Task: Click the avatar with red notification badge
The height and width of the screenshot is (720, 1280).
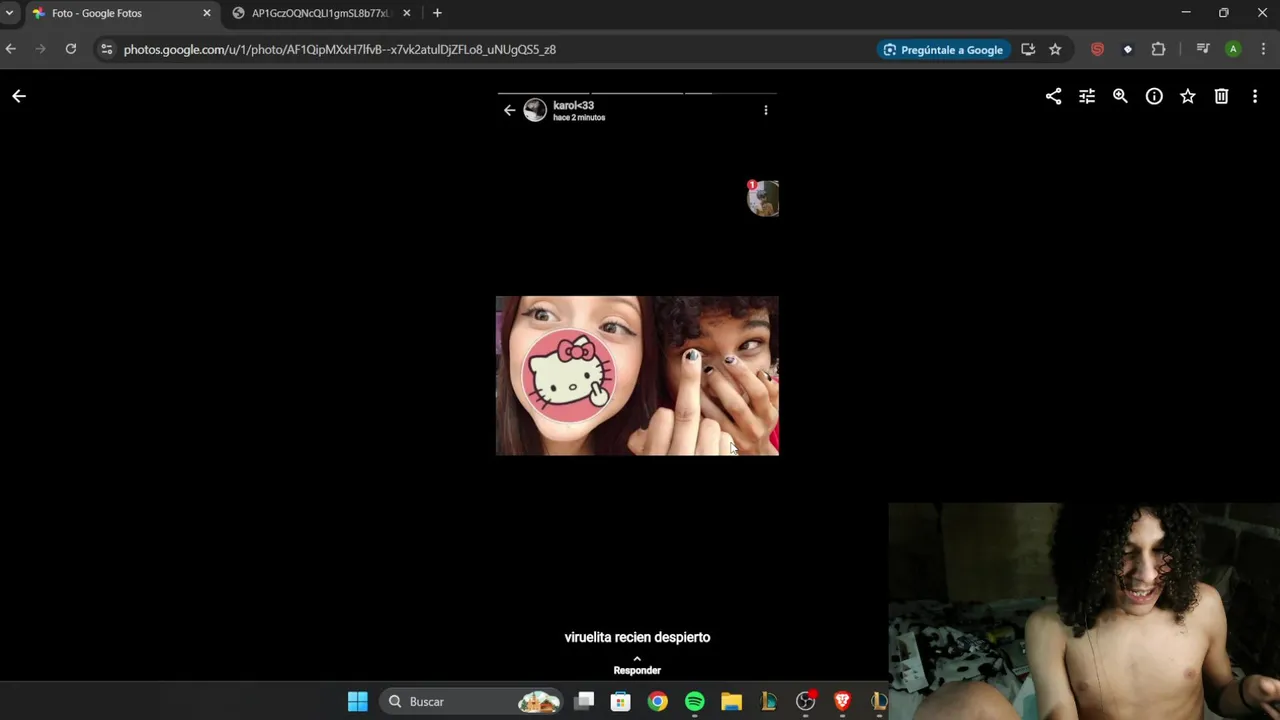Action: 763,198
